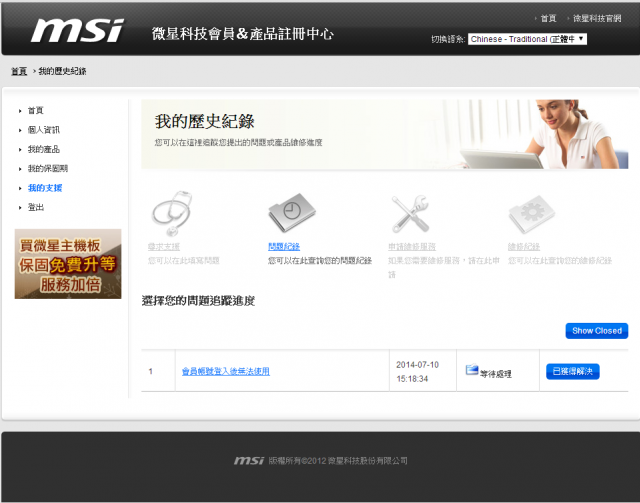Image resolution: width=640 pixels, height=503 pixels.
Task: Click the small MSI logo in footer
Action: [x=249, y=461]
